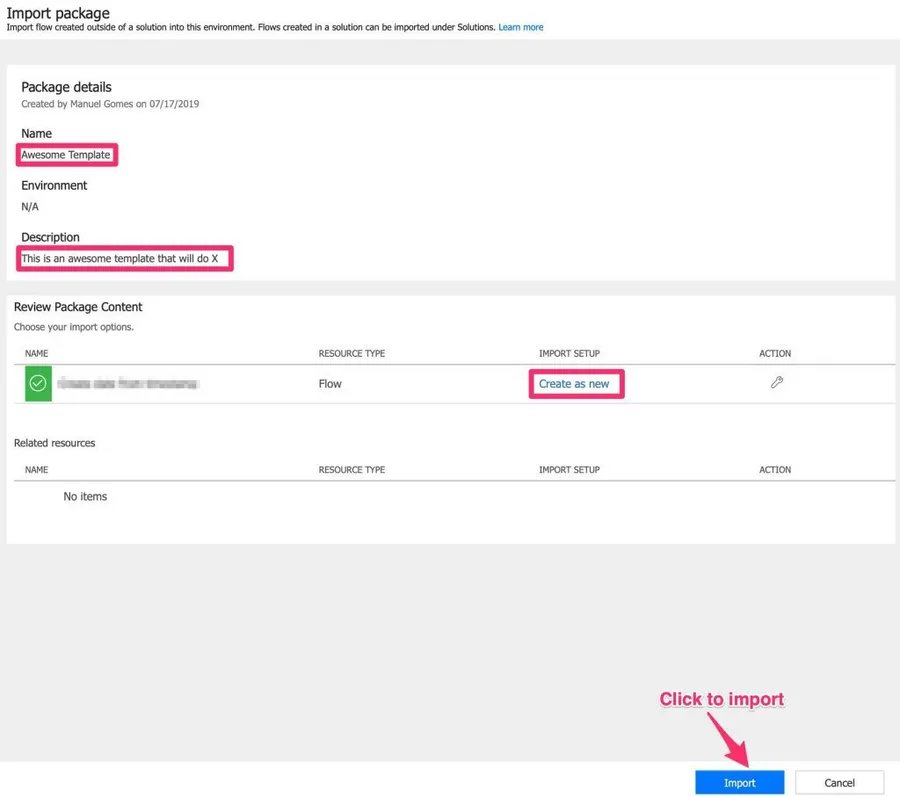Click the 'Flow' resource type cell
The height and width of the screenshot is (797, 900).
point(330,384)
